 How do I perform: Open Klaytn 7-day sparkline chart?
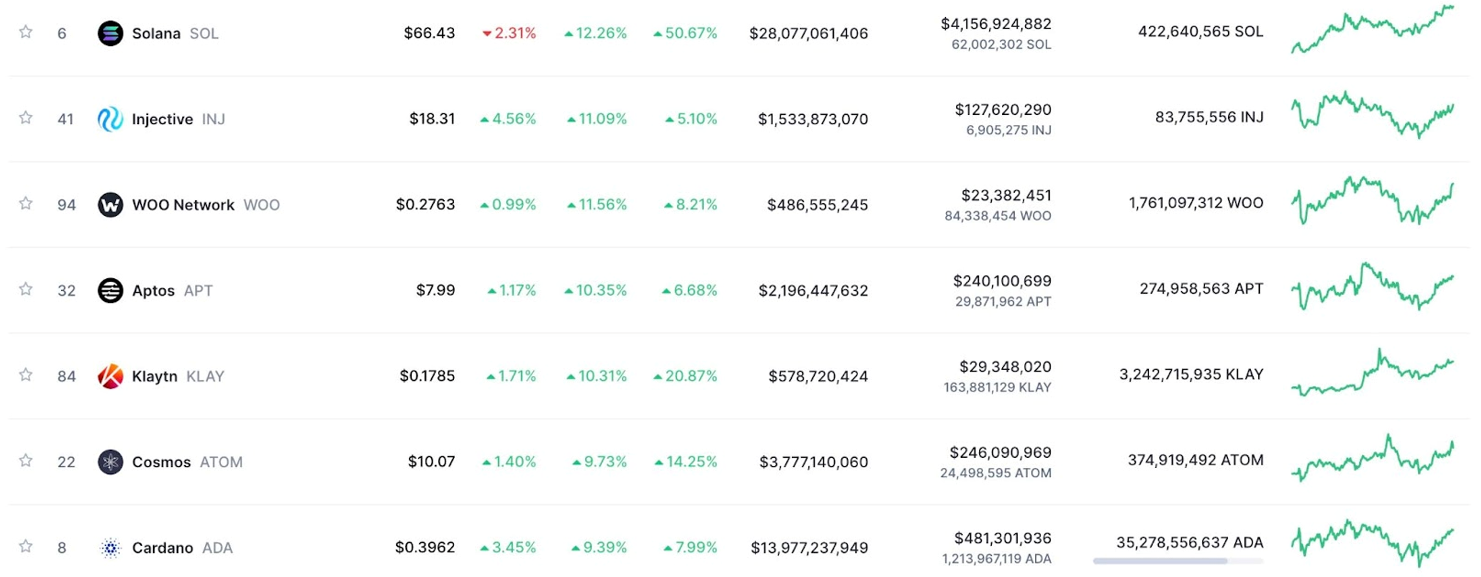click(1372, 373)
